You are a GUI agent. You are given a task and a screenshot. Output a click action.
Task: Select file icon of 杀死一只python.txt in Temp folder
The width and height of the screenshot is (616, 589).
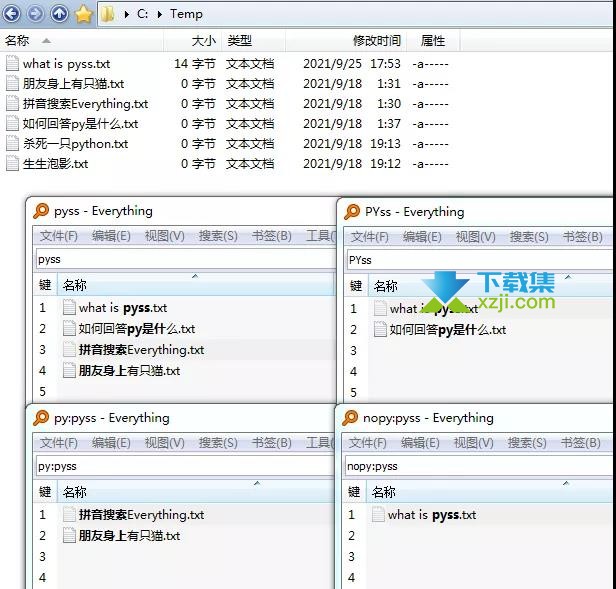pos(12,144)
